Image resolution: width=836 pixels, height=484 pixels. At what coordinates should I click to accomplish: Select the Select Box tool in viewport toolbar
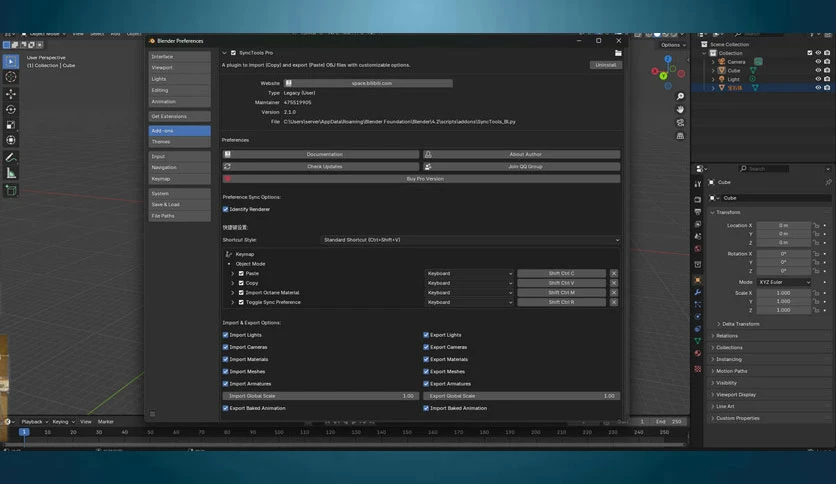point(11,61)
